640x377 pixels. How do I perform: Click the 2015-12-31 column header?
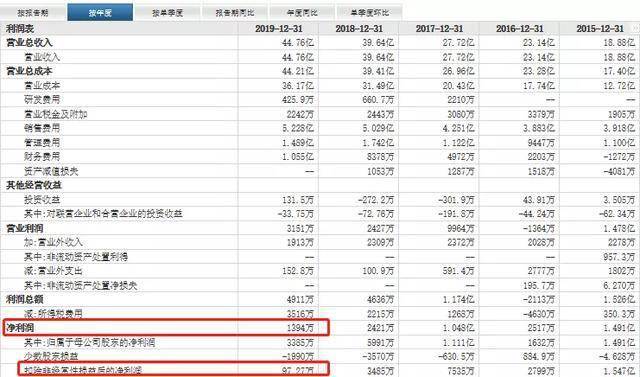click(x=600, y=29)
